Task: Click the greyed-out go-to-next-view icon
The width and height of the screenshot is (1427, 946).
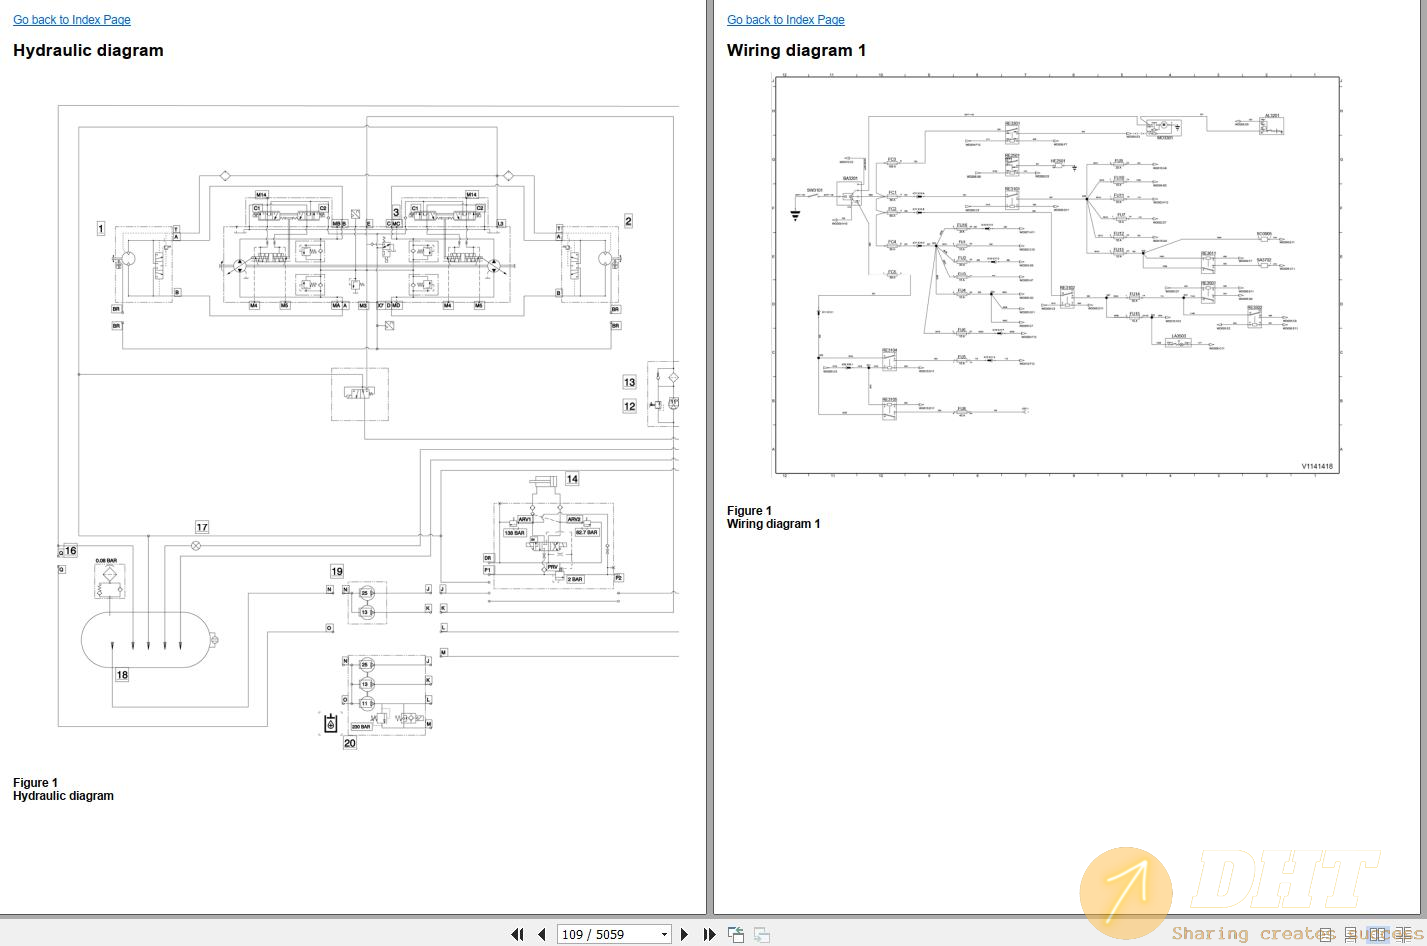Action: coord(762,934)
